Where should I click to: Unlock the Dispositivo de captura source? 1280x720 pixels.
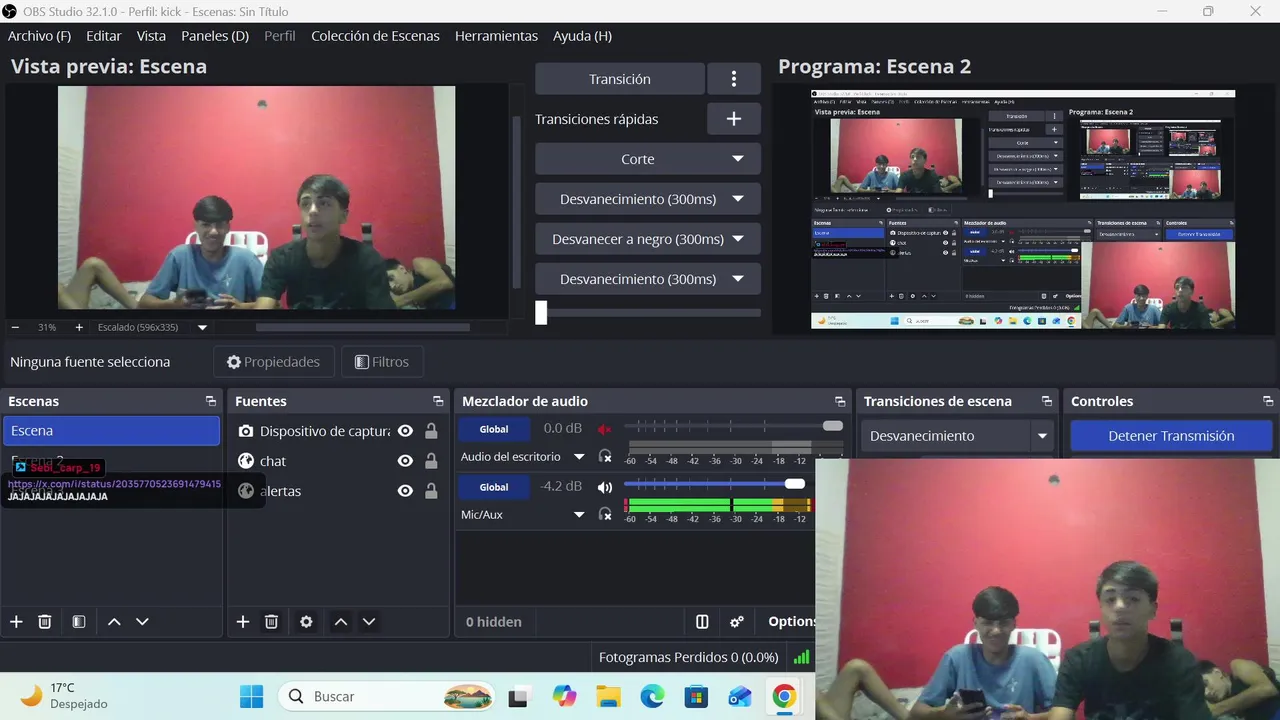431,431
